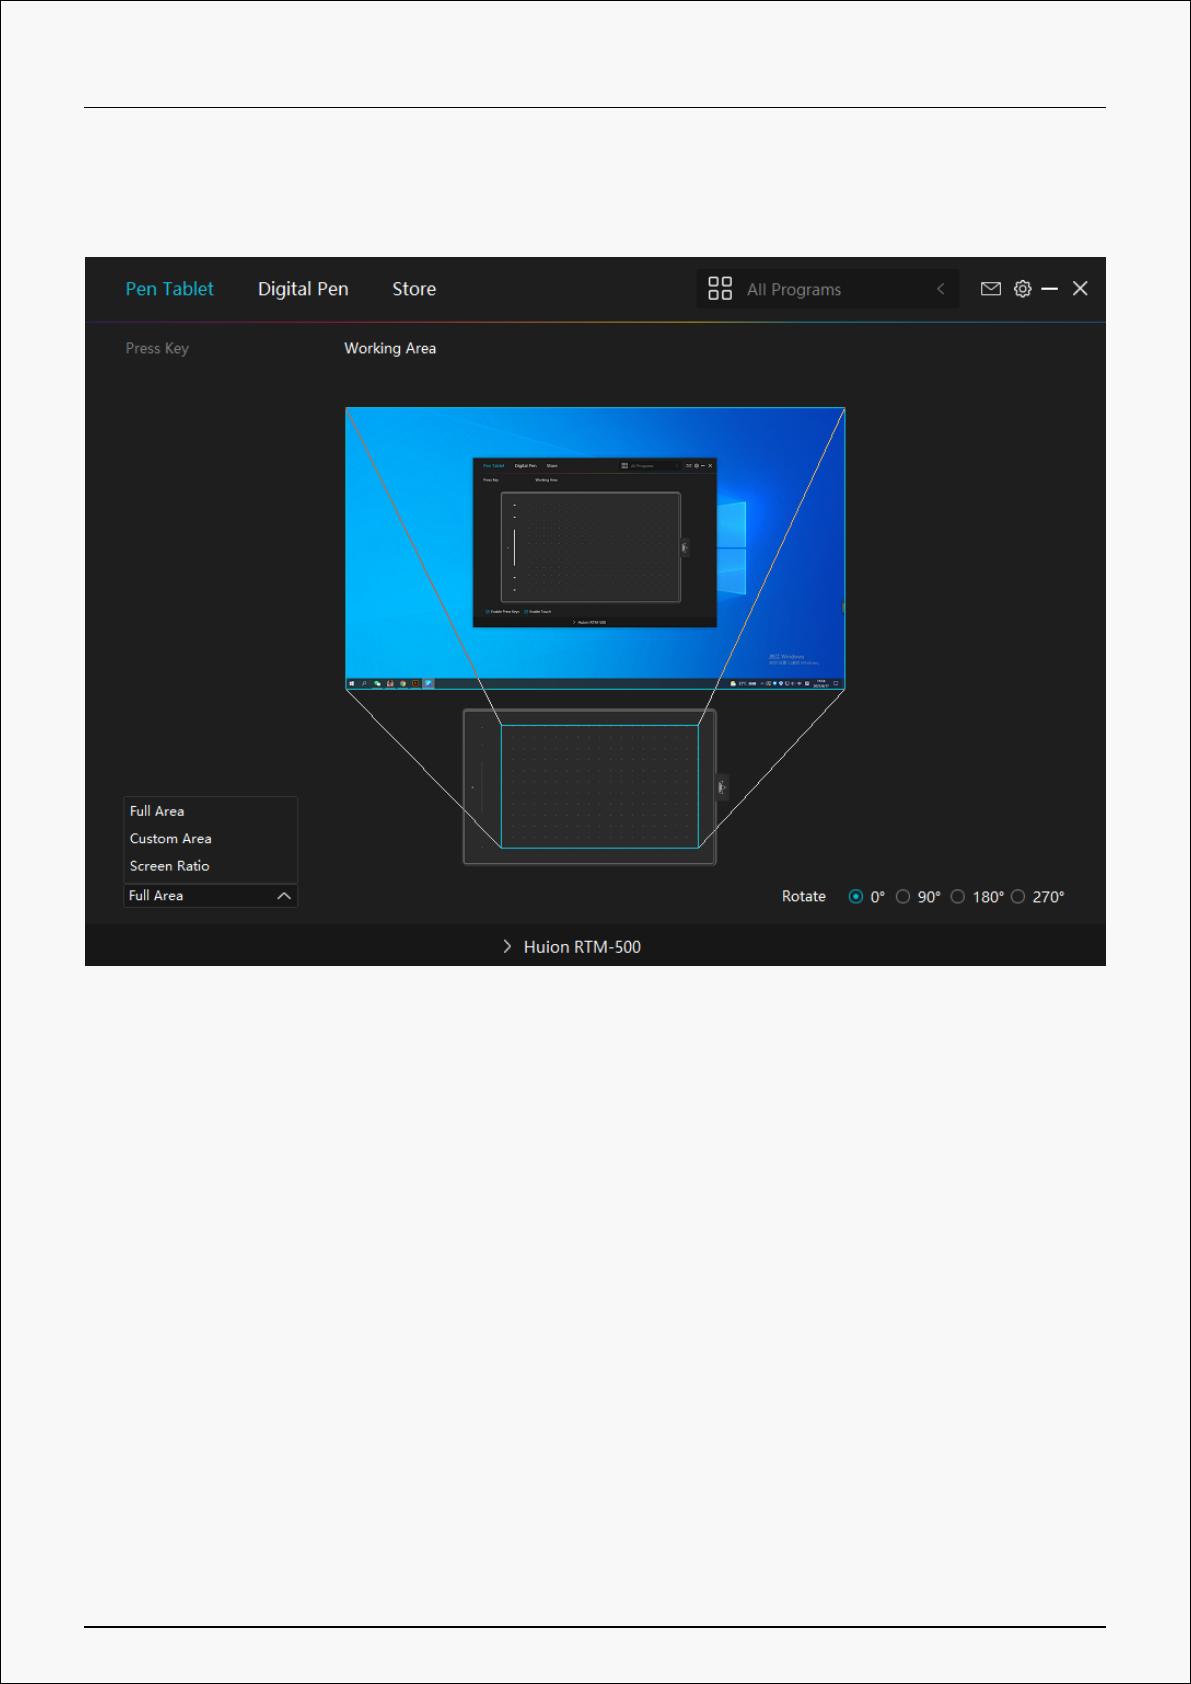
Task: Go to the Press Key section
Action: tap(157, 348)
